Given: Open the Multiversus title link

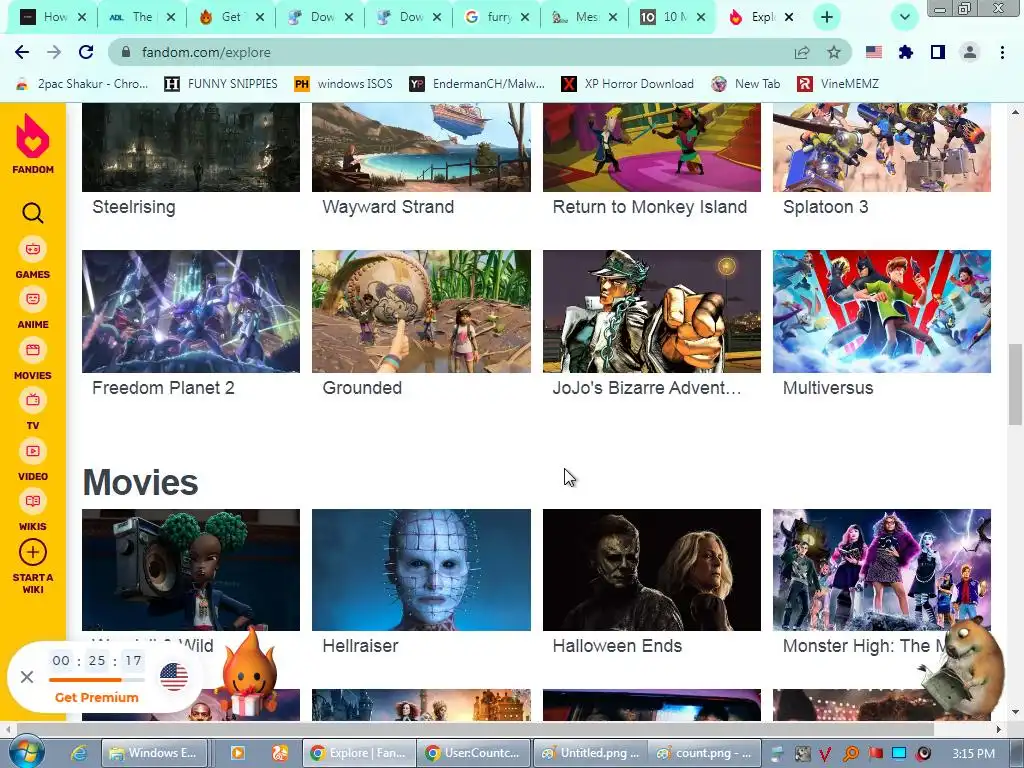Looking at the screenshot, I should (x=828, y=388).
